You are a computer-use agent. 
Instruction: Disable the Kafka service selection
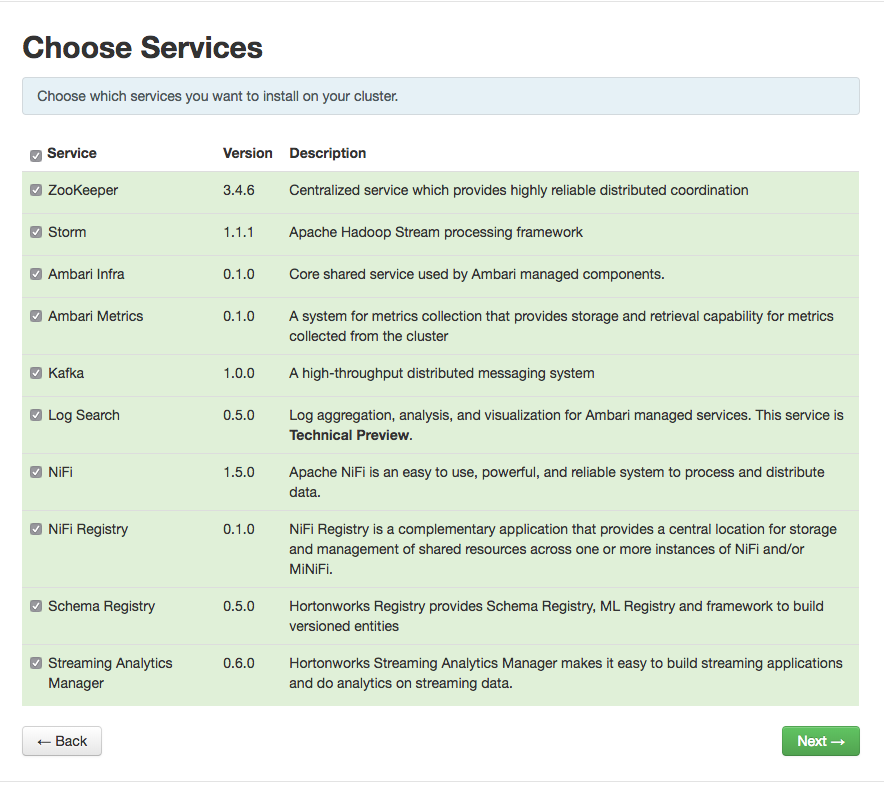click(x=36, y=373)
